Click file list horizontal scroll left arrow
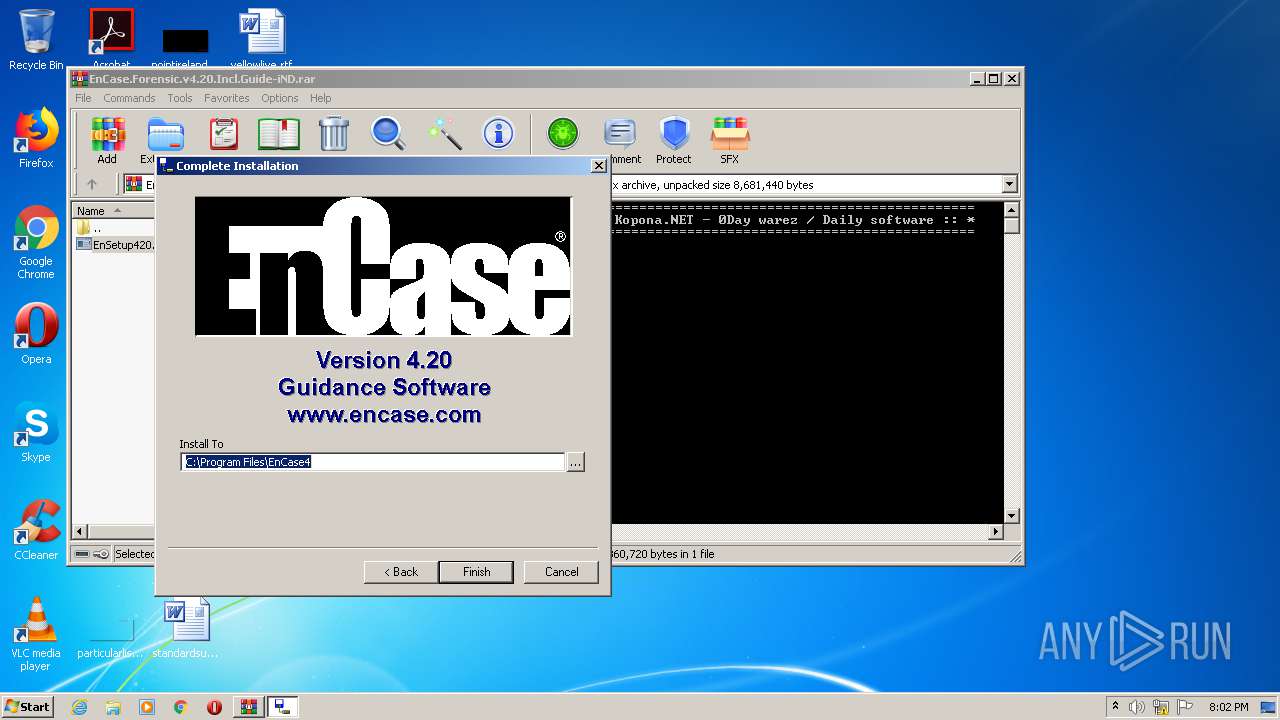 coord(81,532)
